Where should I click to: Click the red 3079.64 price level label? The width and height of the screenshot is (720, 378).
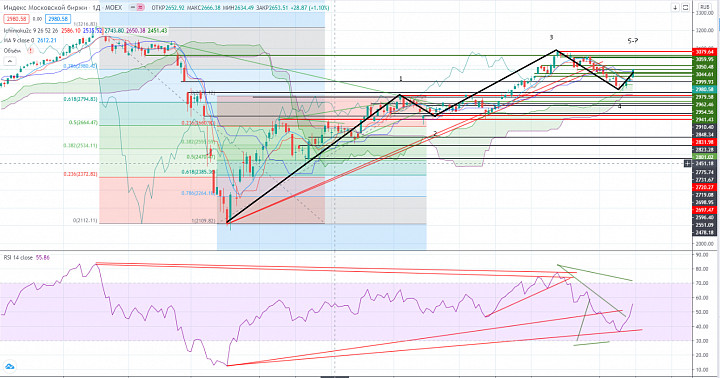click(704, 52)
